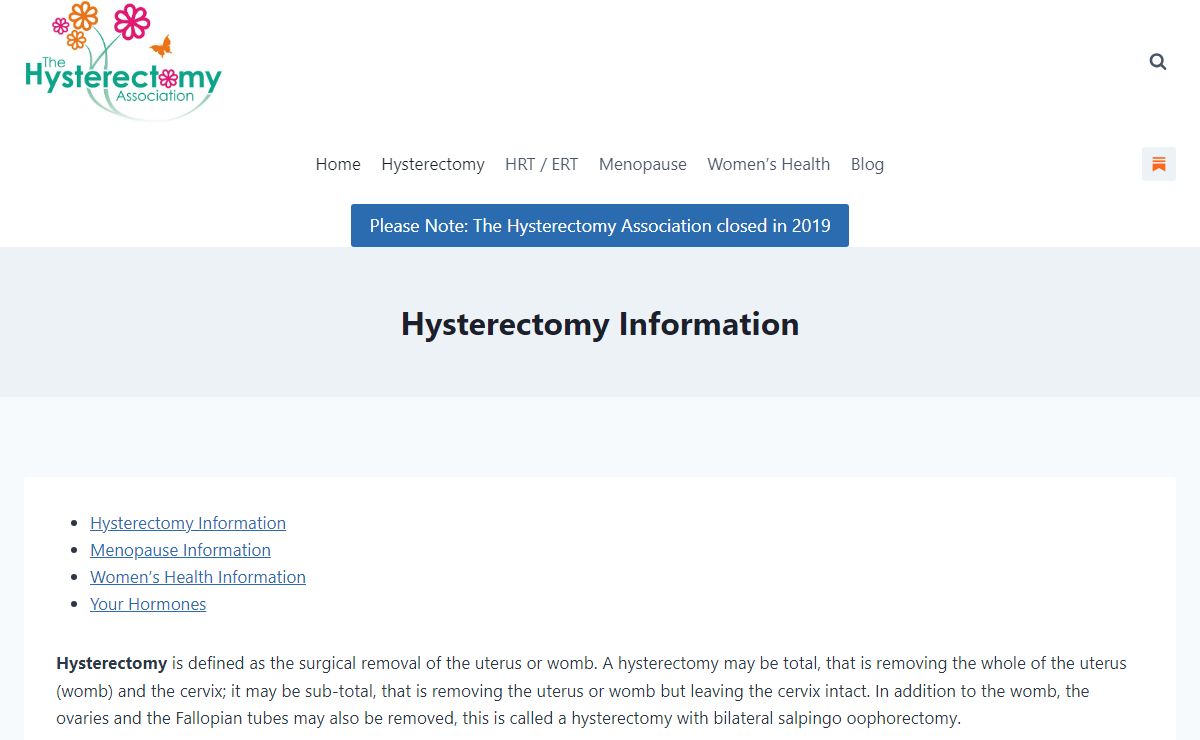
Task: Open the HRT / ERT menu item
Action: tap(541, 164)
